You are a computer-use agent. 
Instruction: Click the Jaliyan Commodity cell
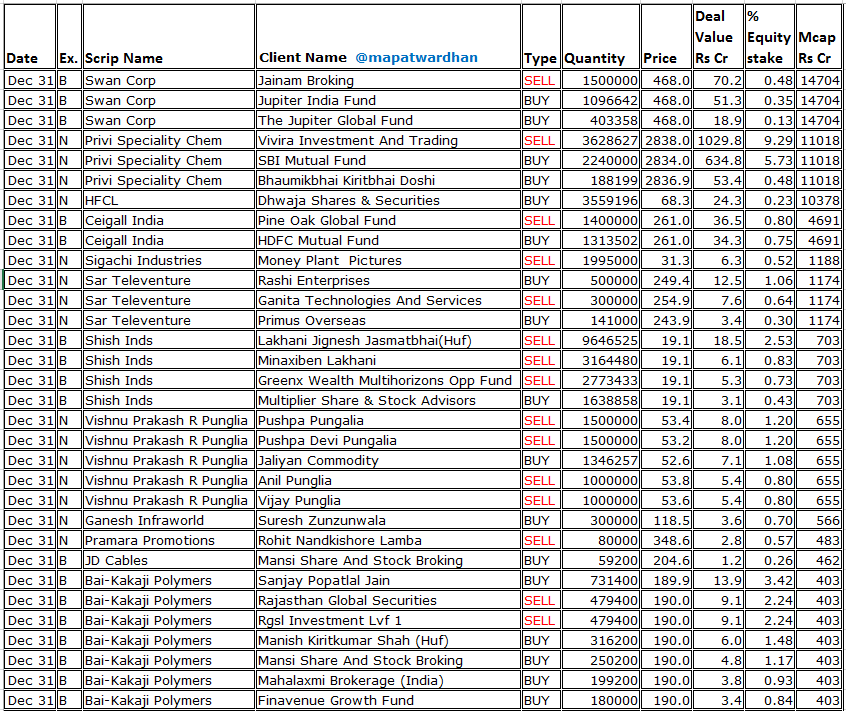pyautogui.click(x=388, y=460)
